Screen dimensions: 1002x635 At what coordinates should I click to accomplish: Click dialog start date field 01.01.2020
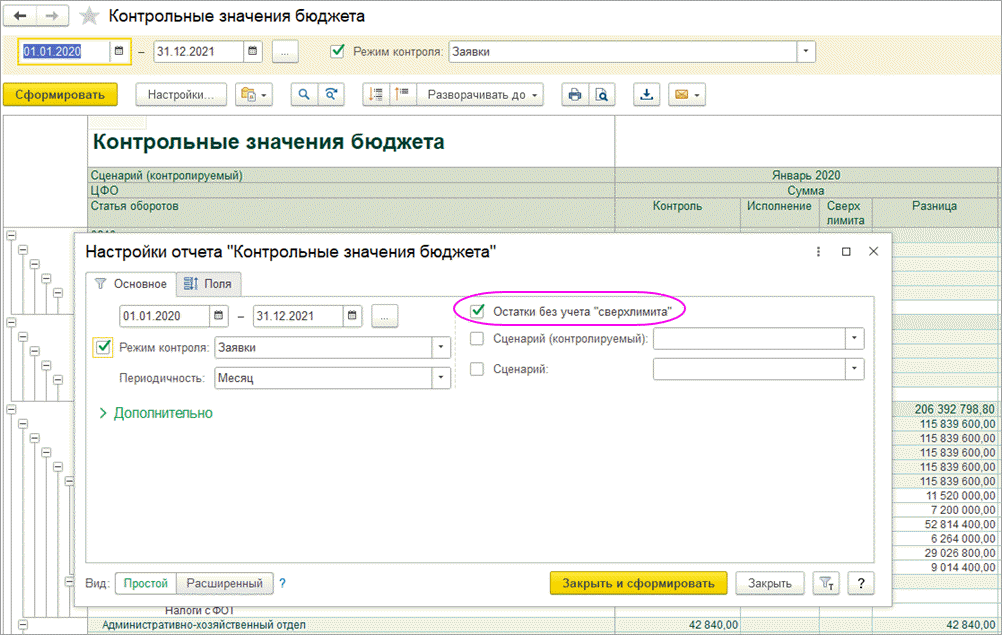pos(165,316)
